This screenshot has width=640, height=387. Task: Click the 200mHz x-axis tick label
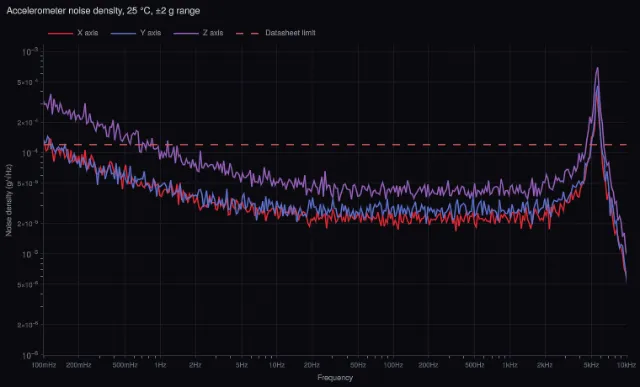pyautogui.click(x=78, y=365)
